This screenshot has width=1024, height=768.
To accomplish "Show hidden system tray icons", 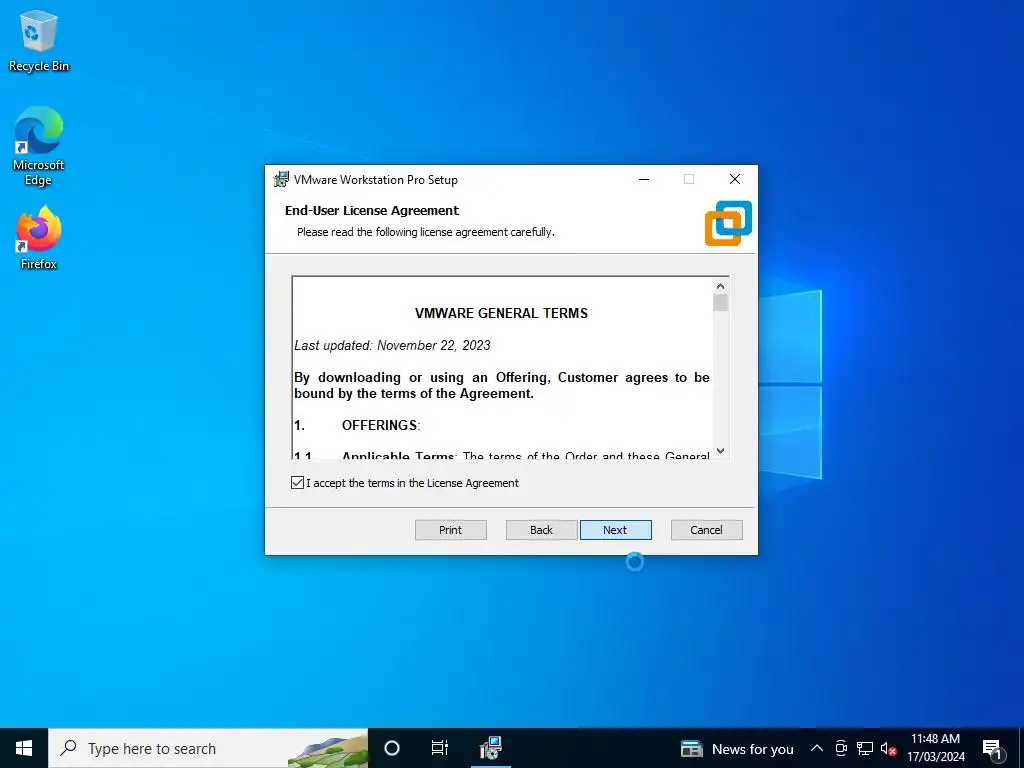I will 816,748.
